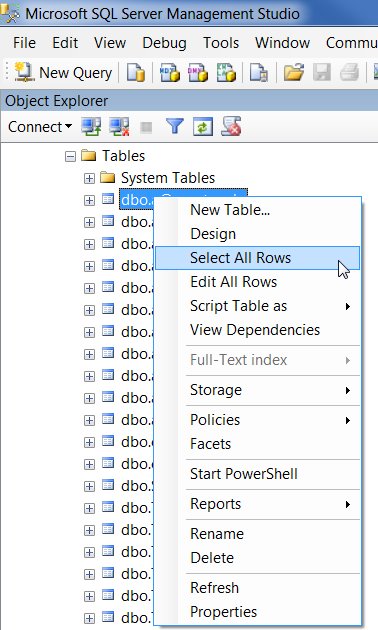Click the New Query toolbar button
378x630 pixels.
pos(63,73)
